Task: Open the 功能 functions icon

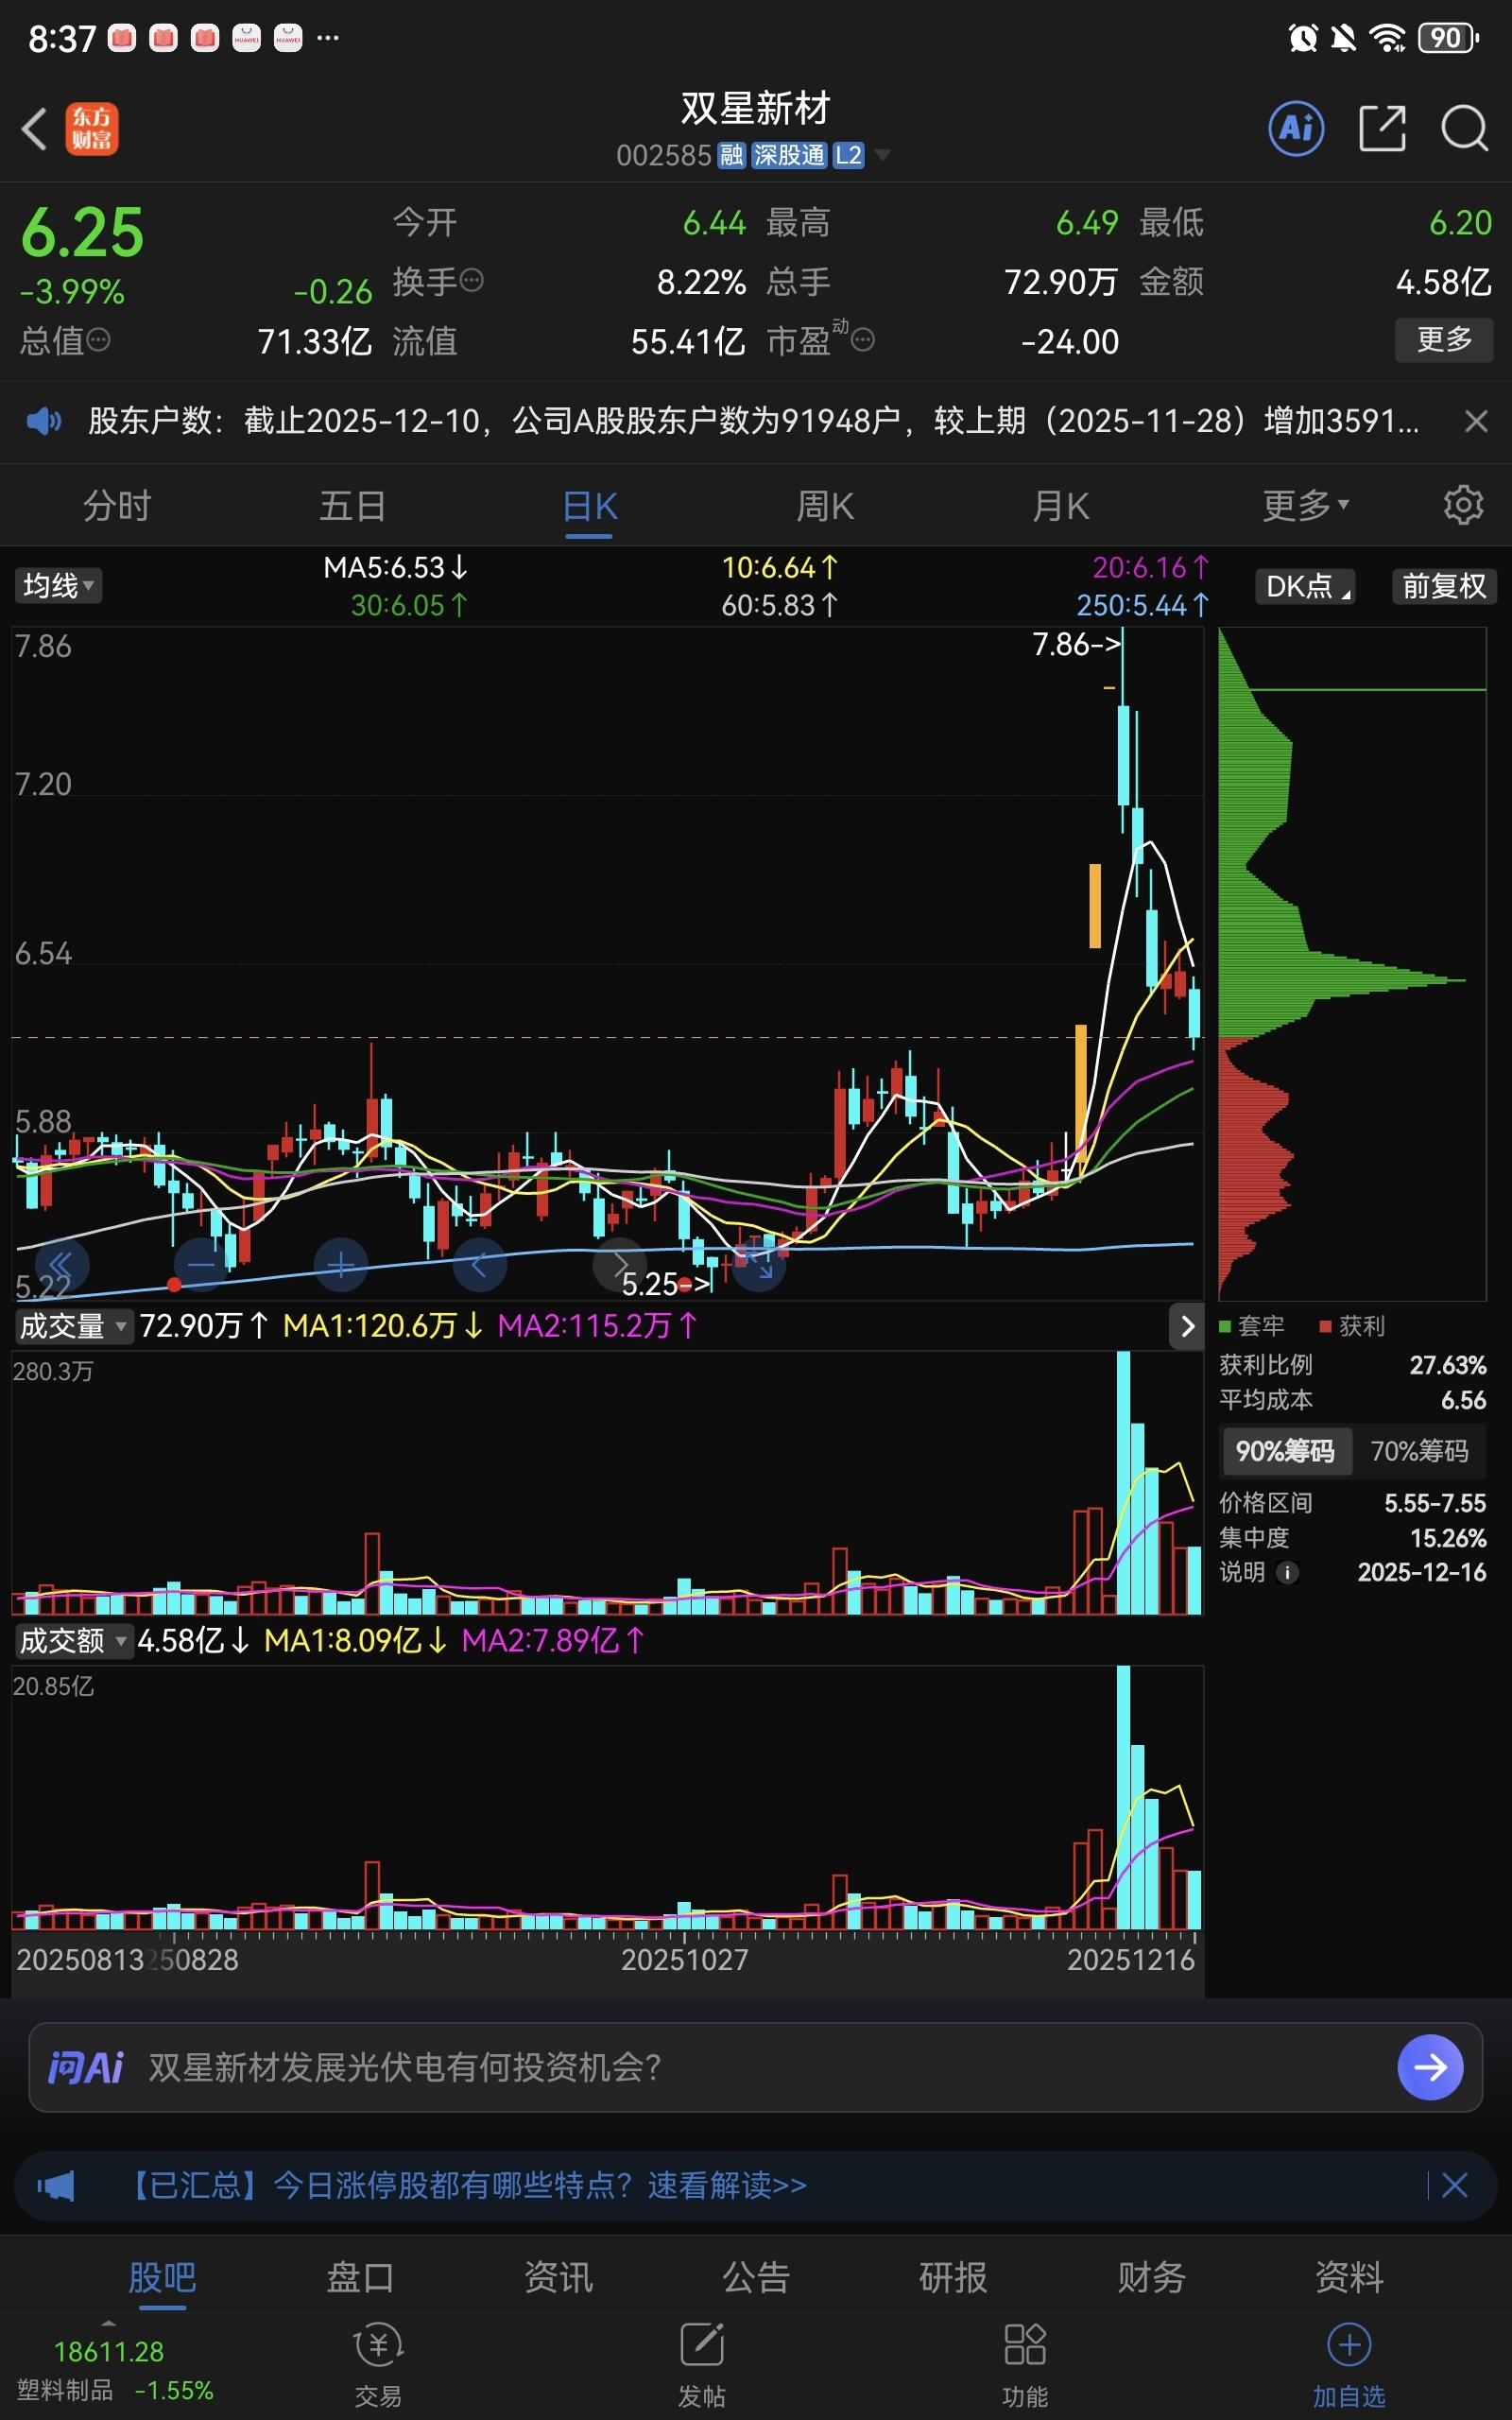Action: pyautogui.click(x=1025, y=2366)
